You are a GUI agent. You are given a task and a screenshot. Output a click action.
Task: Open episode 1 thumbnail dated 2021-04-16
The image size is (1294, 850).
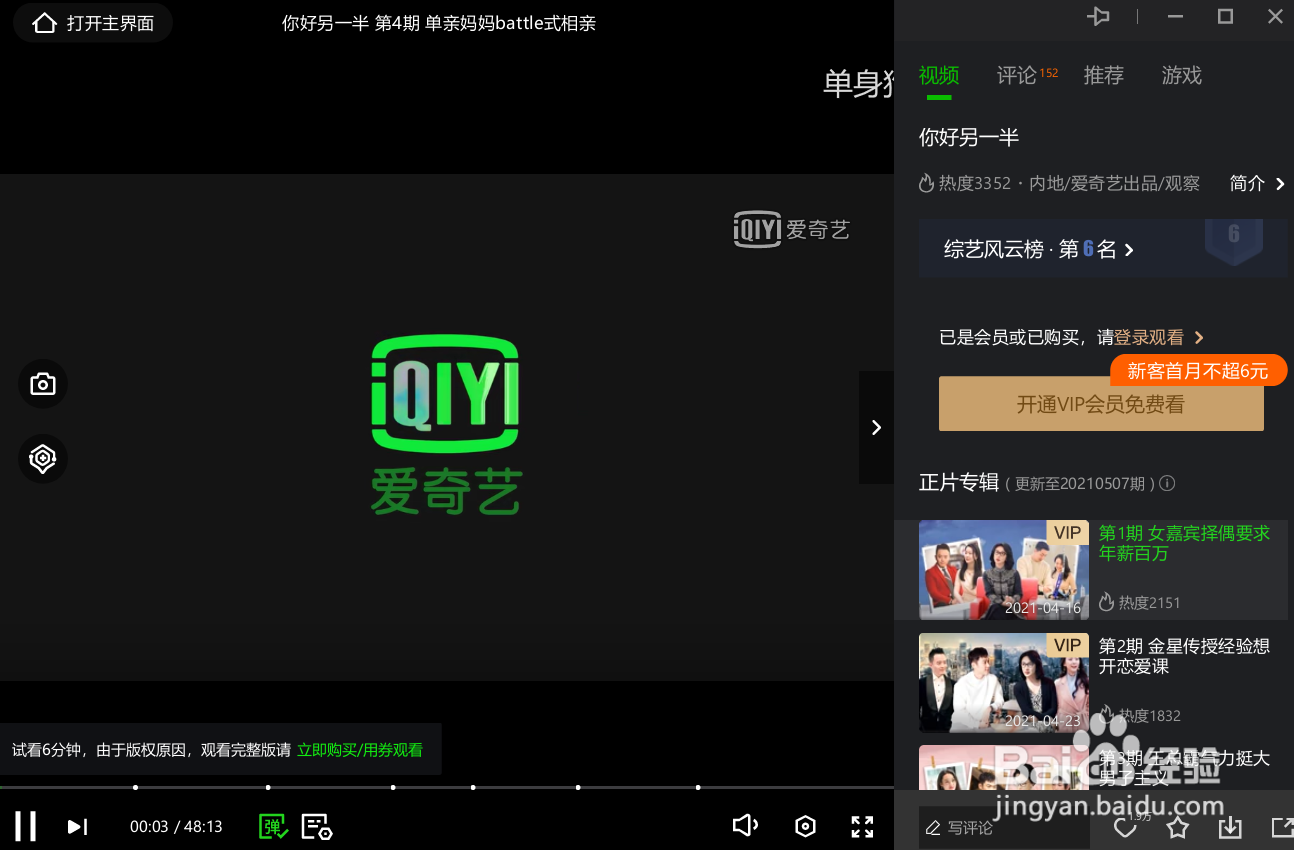pos(1004,570)
